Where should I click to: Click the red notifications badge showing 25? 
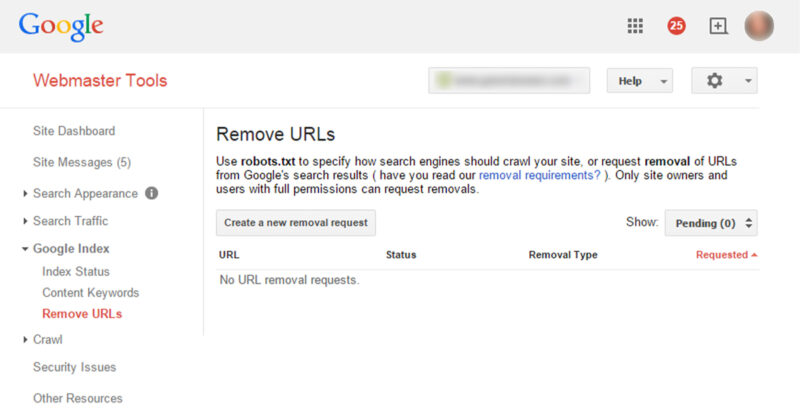pyautogui.click(x=677, y=27)
